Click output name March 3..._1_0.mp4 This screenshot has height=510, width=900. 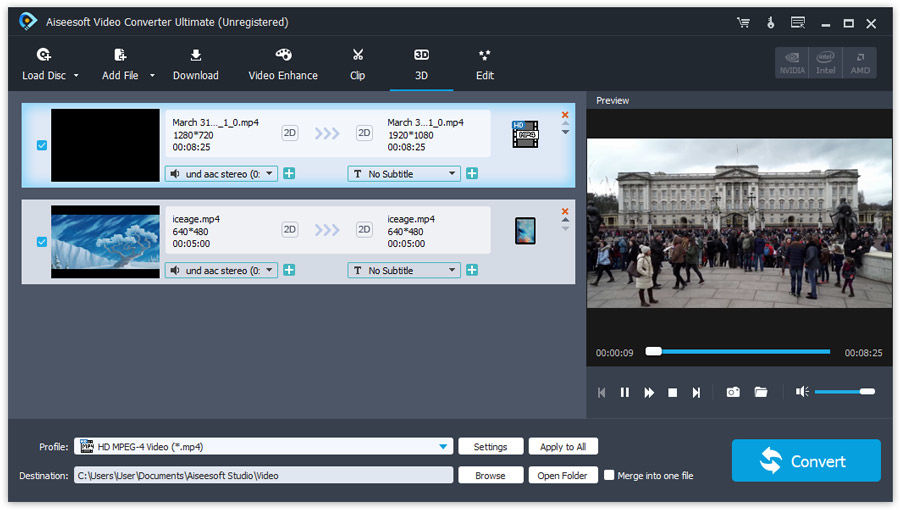coord(425,122)
